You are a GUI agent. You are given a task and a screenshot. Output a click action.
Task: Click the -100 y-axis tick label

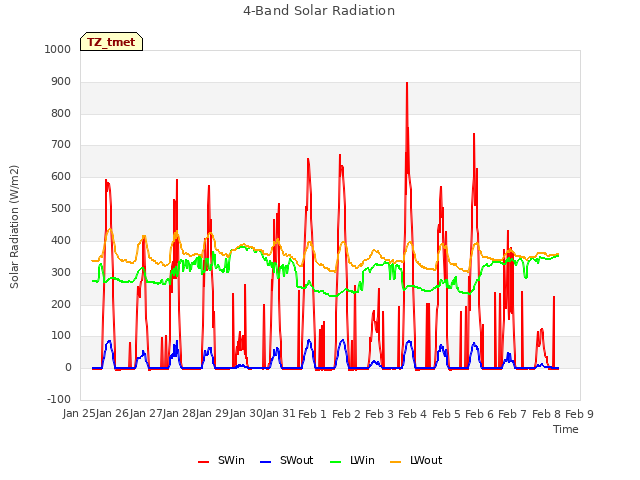59,399
